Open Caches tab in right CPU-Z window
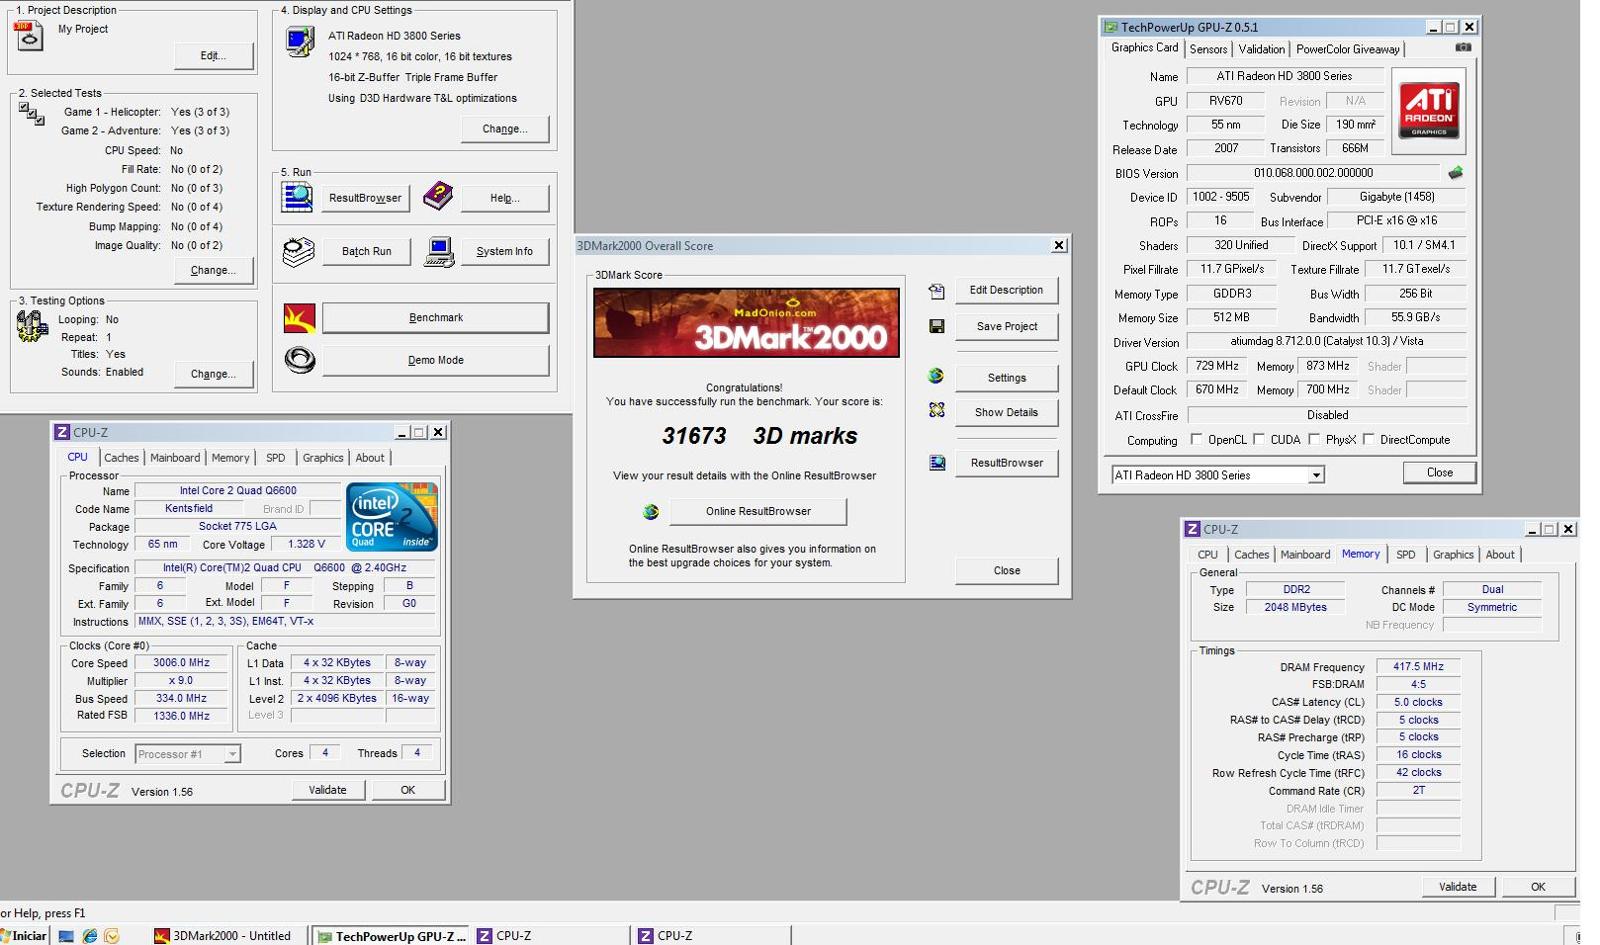 click(1250, 555)
